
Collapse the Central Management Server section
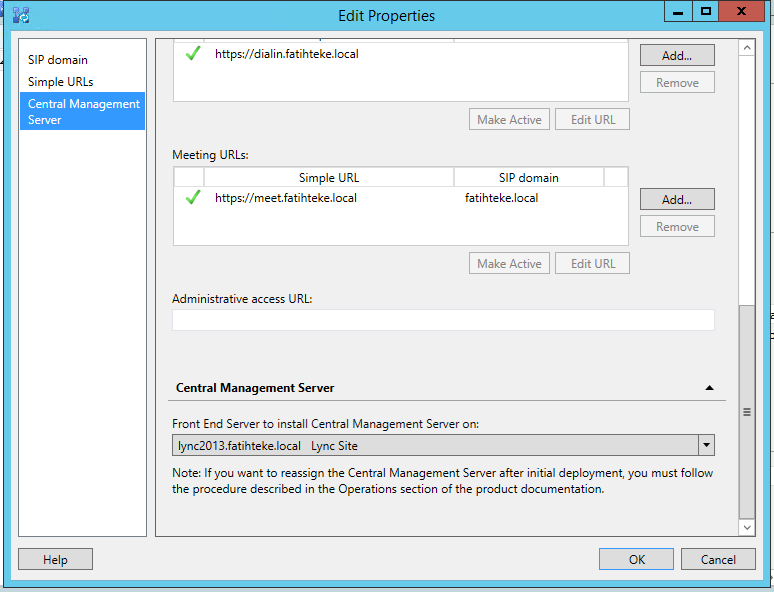(x=709, y=388)
